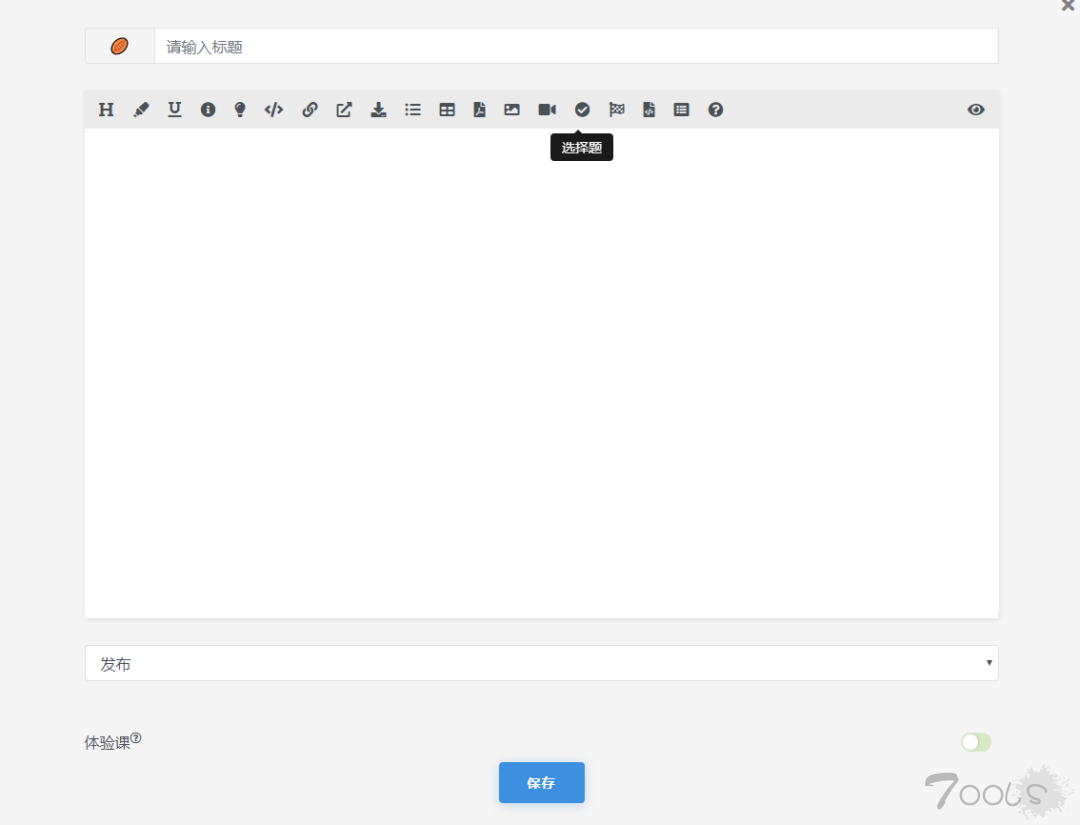This screenshot has height=825, width=1080.
Task: Toggle the 体验课 switch
Action: tap(976, 742)
